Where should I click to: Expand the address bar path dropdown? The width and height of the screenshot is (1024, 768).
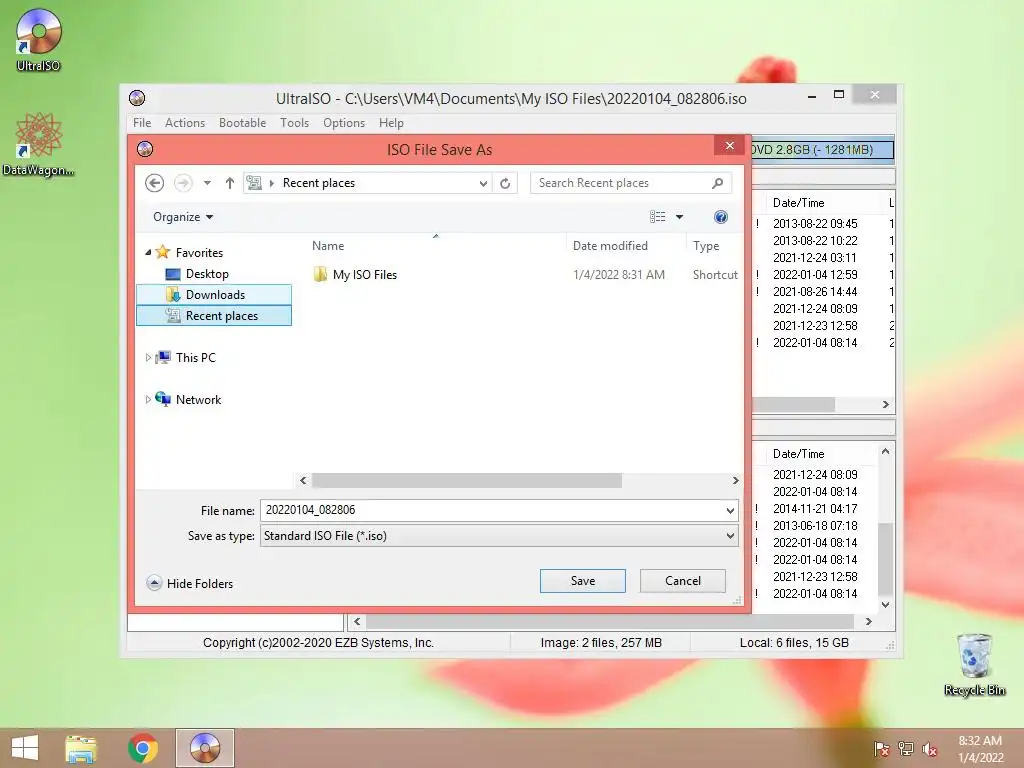(x=483, y=184)
